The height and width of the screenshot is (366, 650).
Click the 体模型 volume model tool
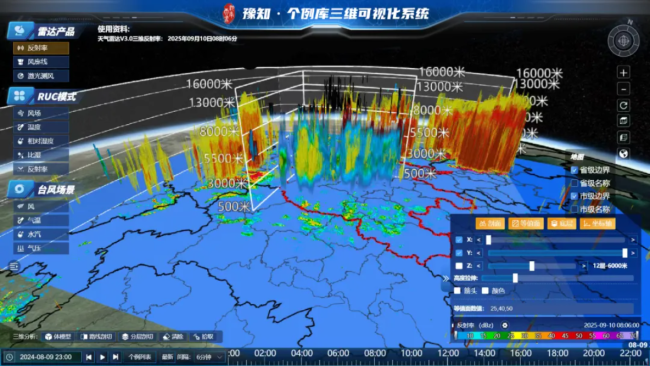pyautogui.click(x=58, y=337)
